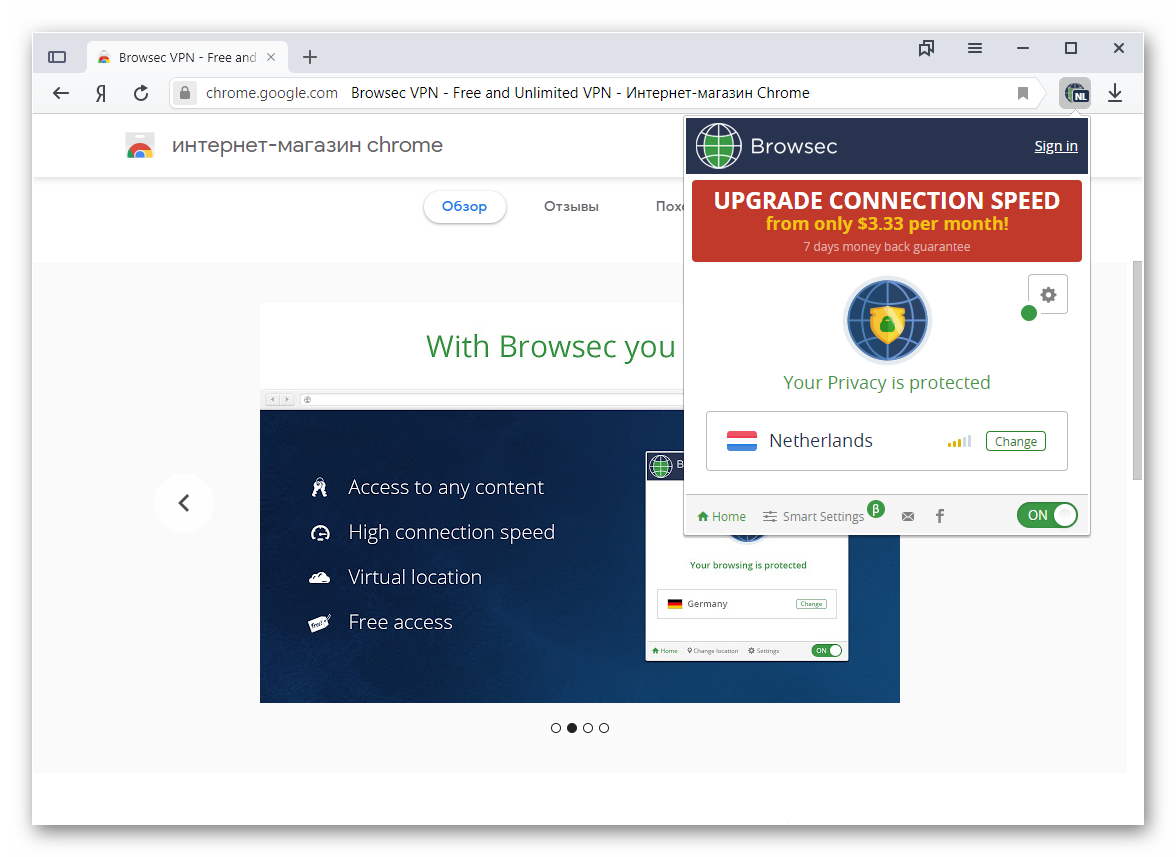
Task: Click the 'High connection speed' text
Action: (452, 532)
